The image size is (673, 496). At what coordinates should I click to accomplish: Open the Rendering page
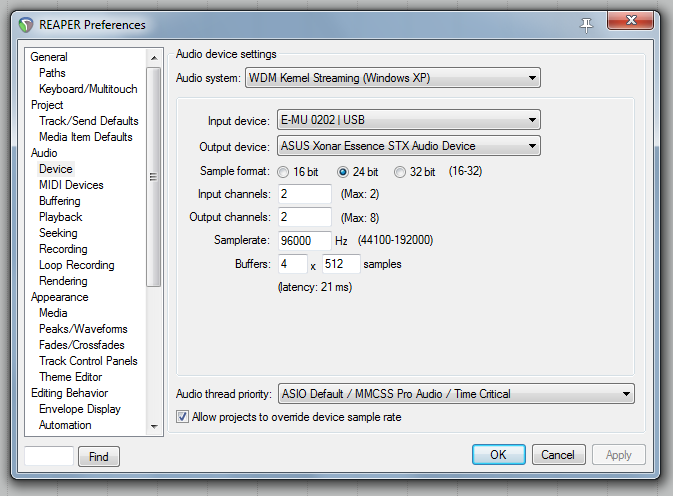point(63,281)
